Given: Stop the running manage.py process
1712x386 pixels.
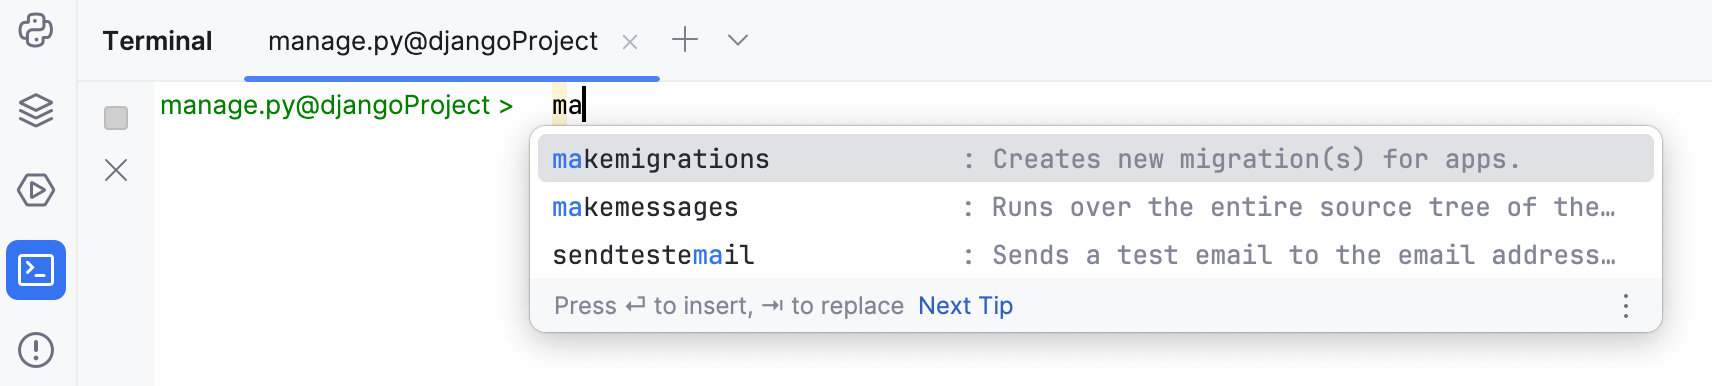Looking at the screenshot, I should point(116,118).
